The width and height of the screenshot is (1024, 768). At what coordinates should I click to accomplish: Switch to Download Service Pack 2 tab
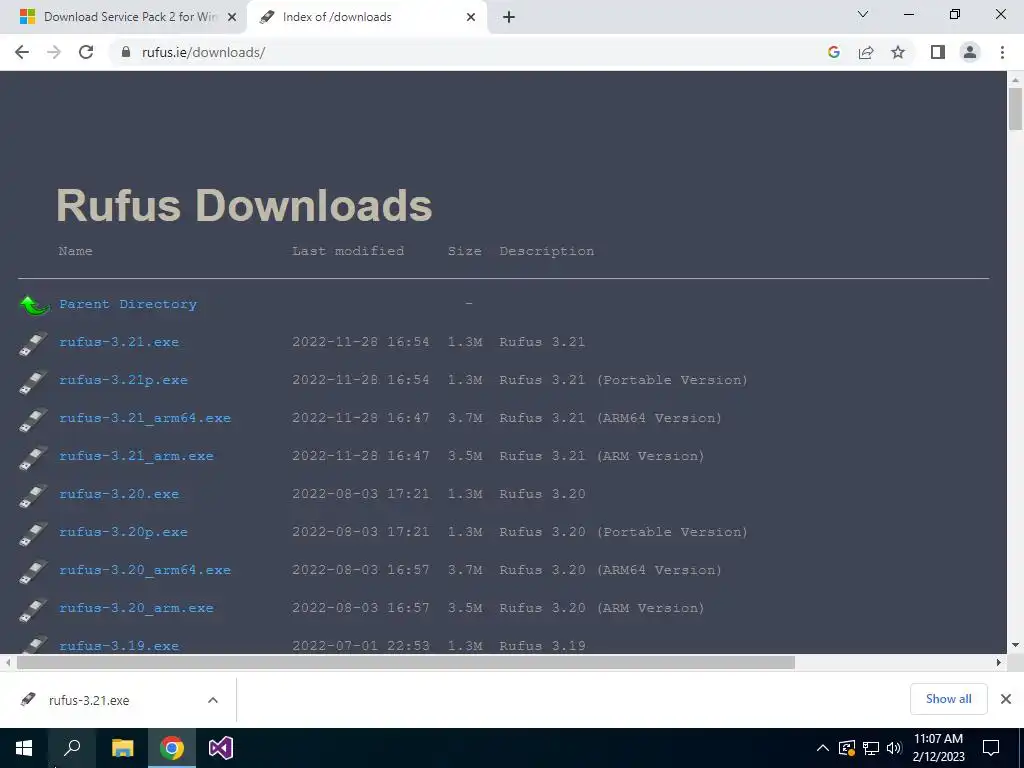pyautogui.click(x=123, y=17)
